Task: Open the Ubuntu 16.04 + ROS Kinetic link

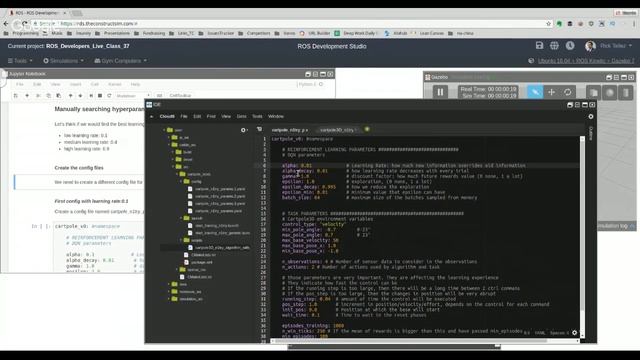Action: point(586,60)
